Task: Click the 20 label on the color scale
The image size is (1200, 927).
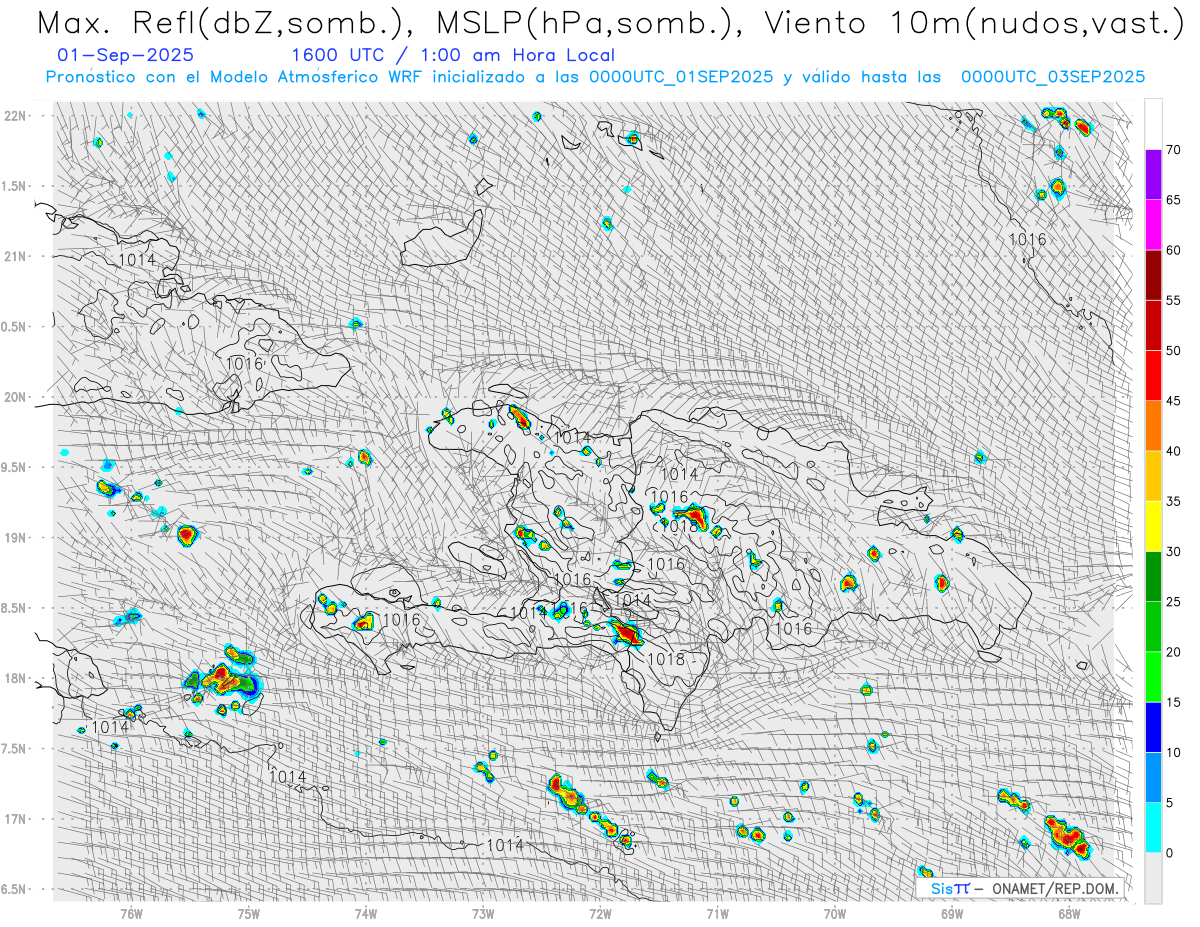Action: click(x=1173, y=652)
